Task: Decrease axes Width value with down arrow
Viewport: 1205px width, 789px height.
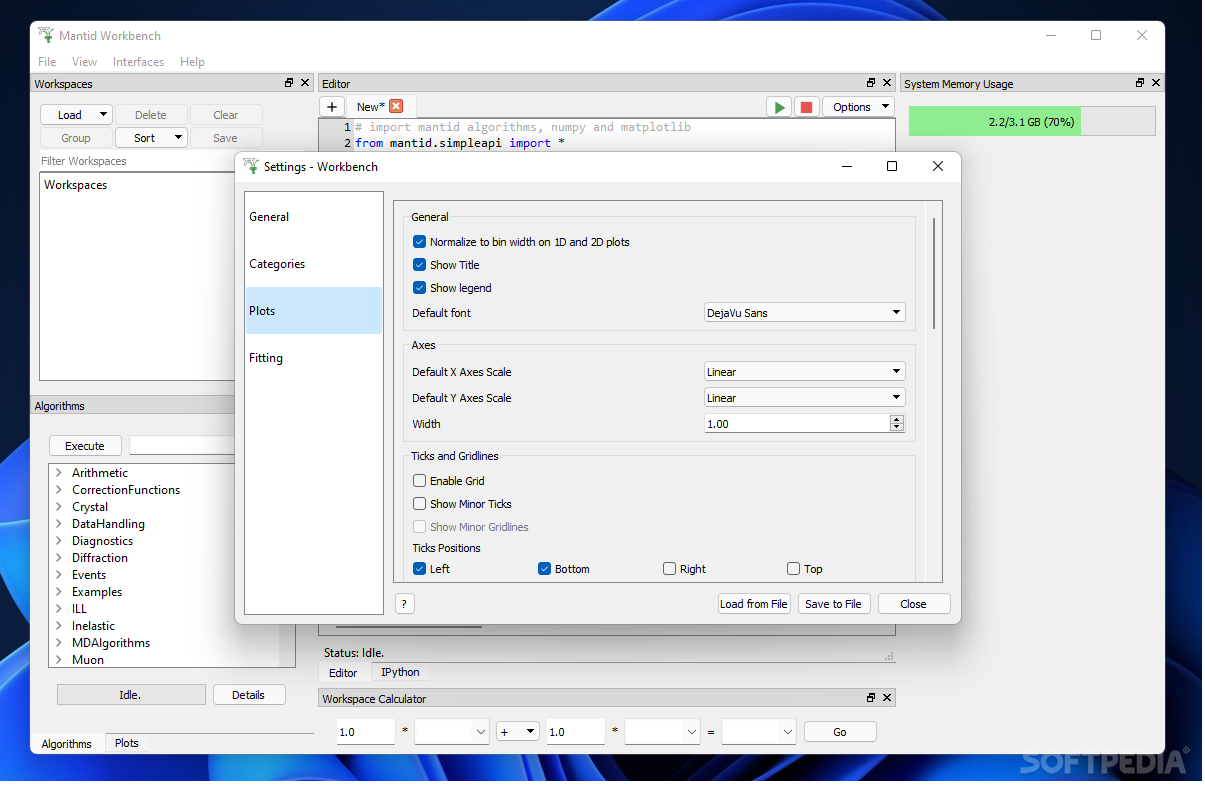Action: [896, 428]
